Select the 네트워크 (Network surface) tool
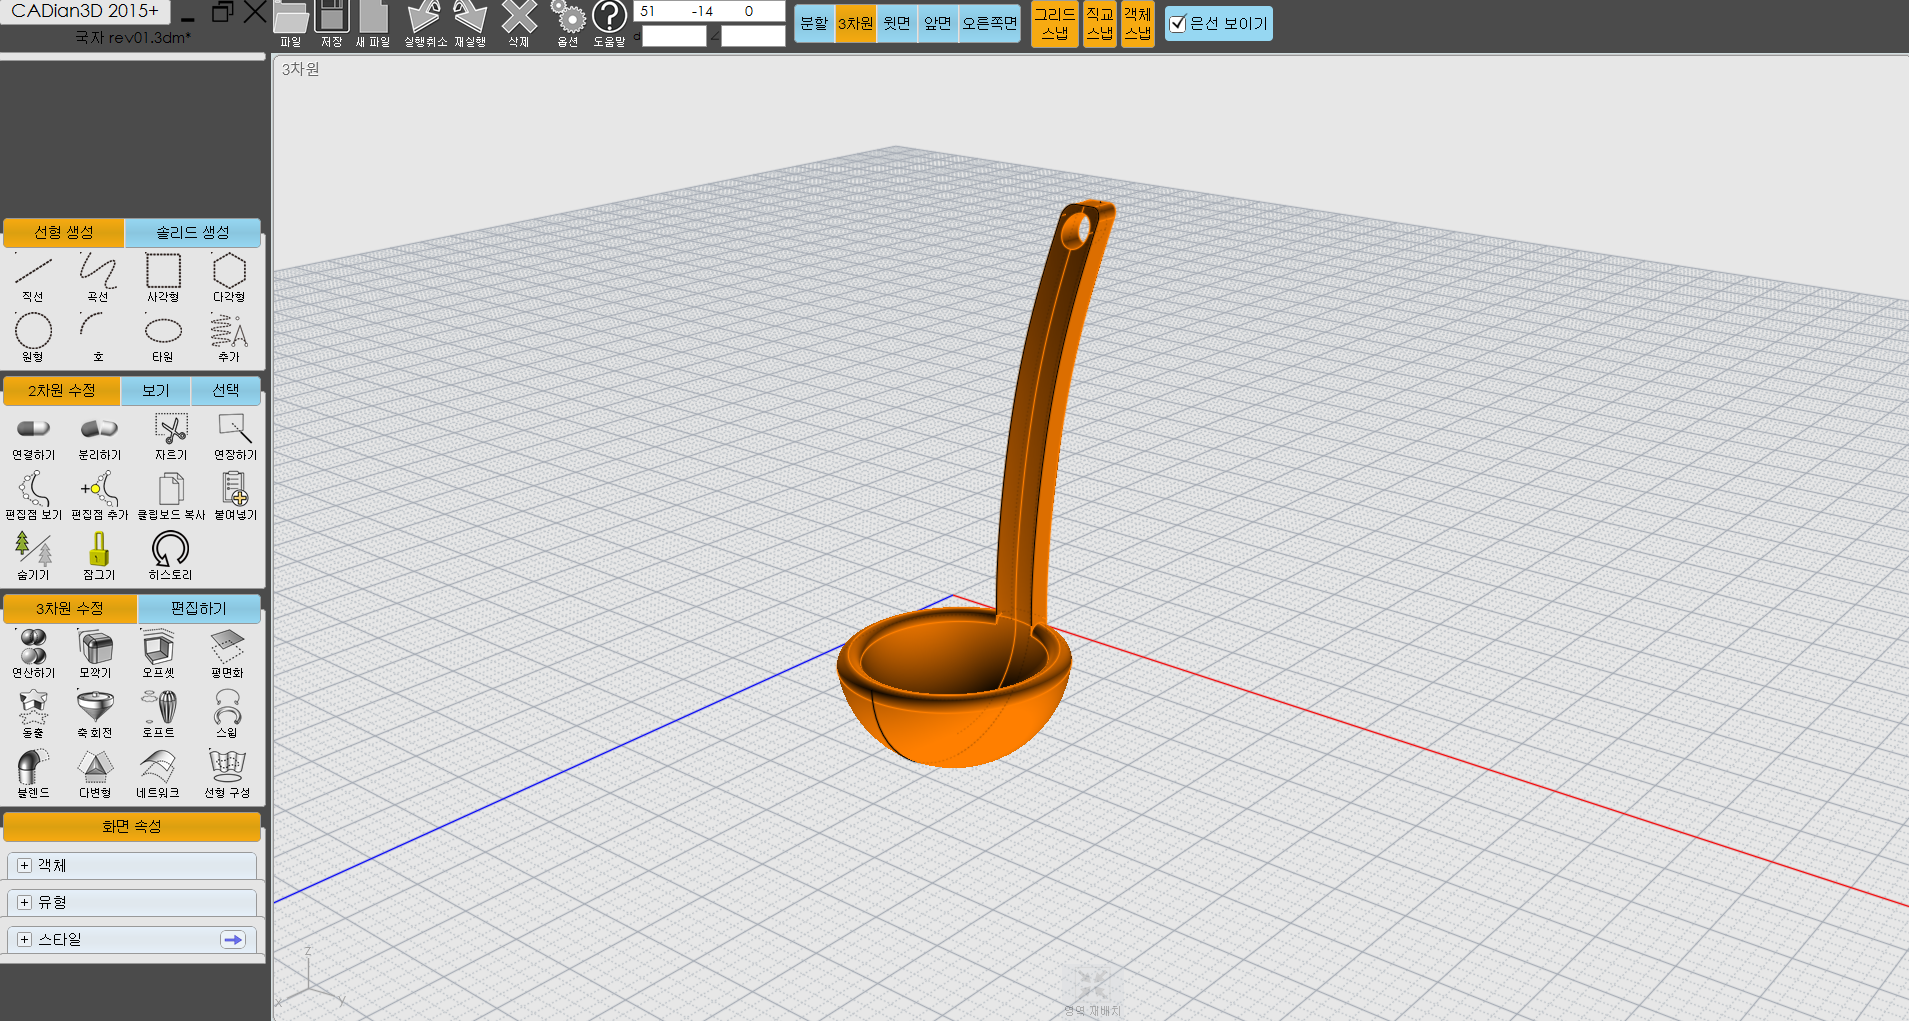 point(158,767)
